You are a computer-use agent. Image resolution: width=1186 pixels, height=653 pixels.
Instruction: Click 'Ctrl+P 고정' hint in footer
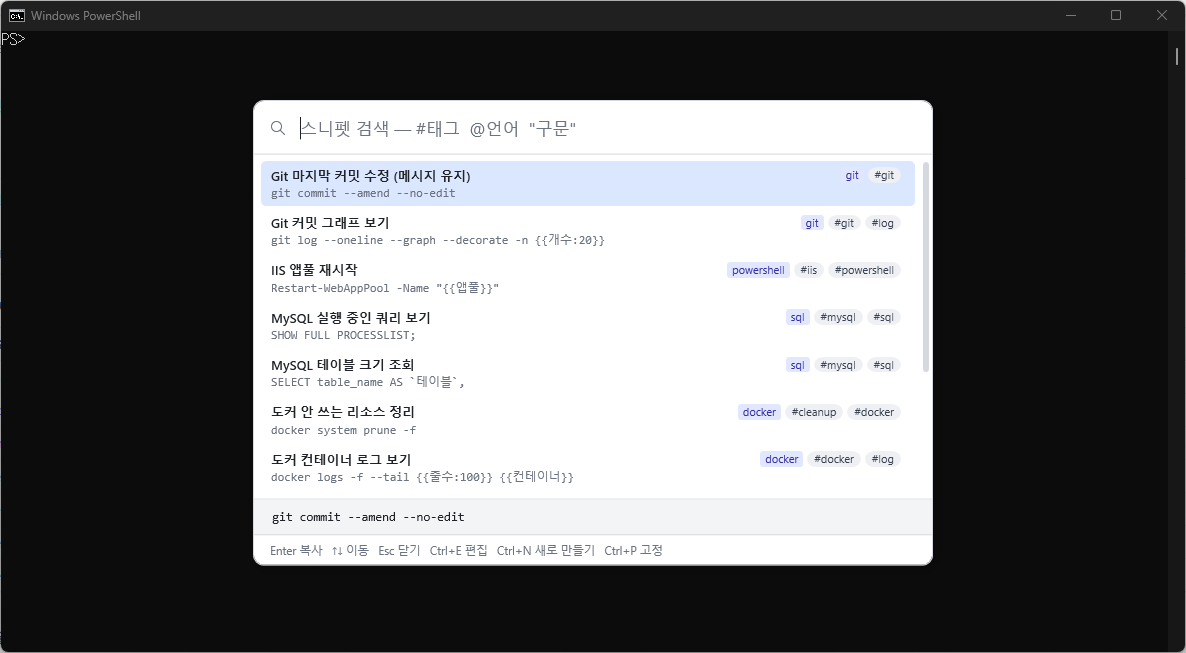click(633, 550)
